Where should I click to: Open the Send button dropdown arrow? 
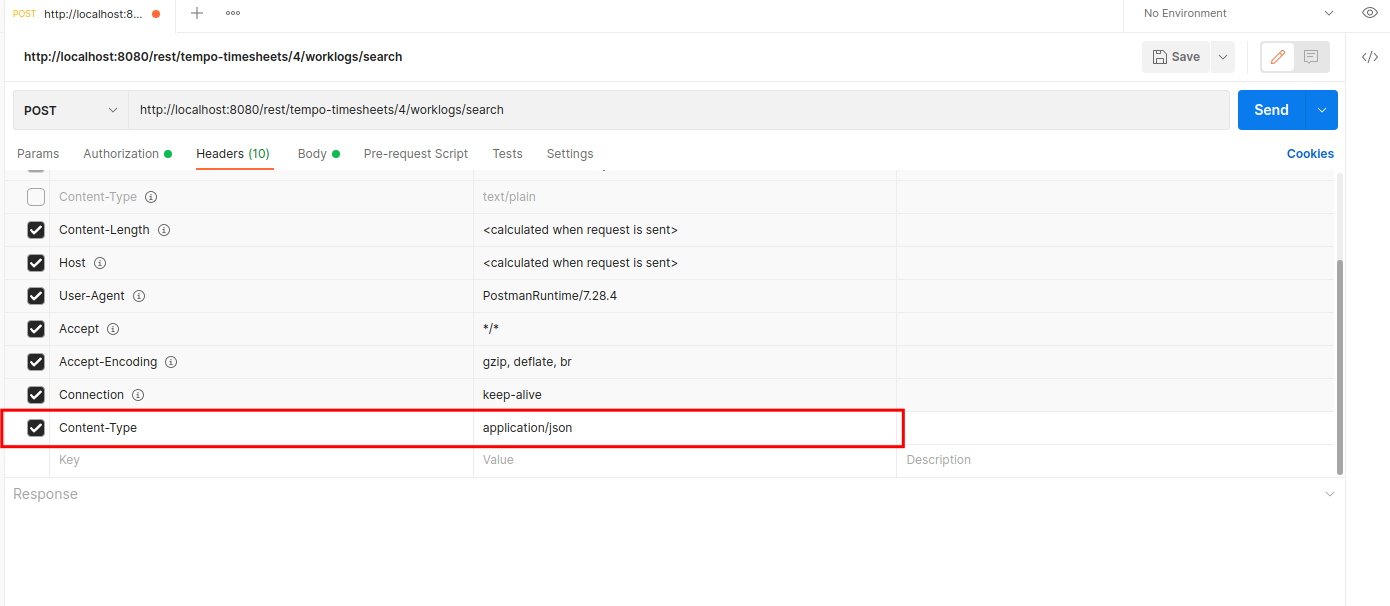(x=1322, y=109)
